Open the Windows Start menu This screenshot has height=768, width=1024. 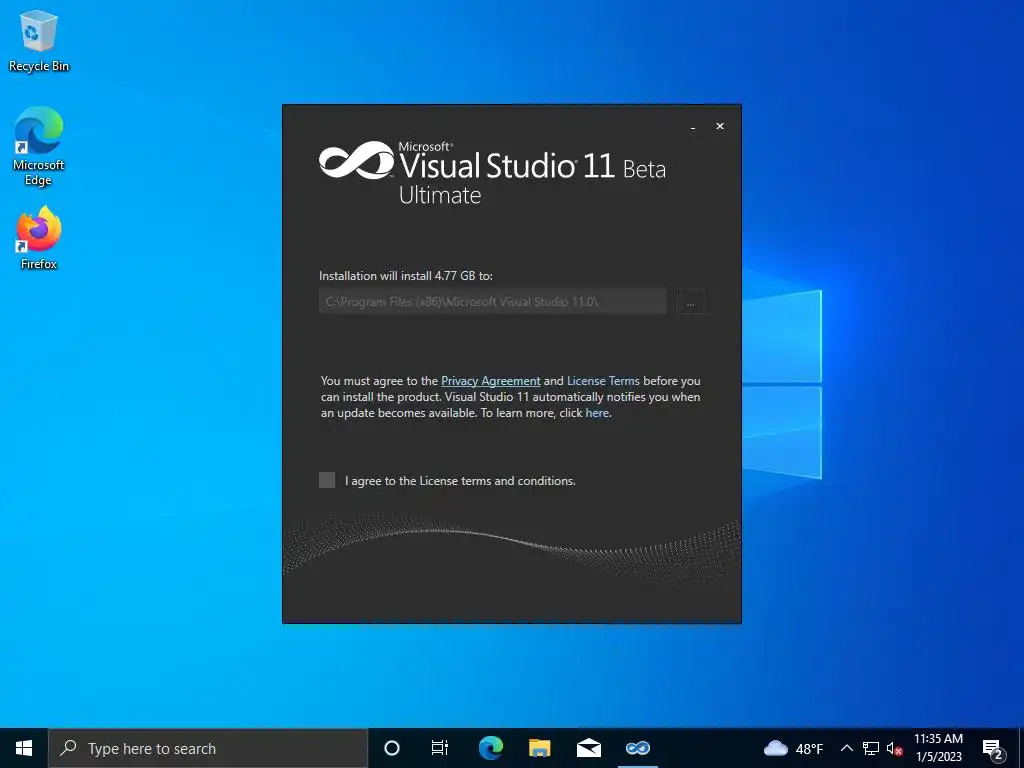(24, 748)
